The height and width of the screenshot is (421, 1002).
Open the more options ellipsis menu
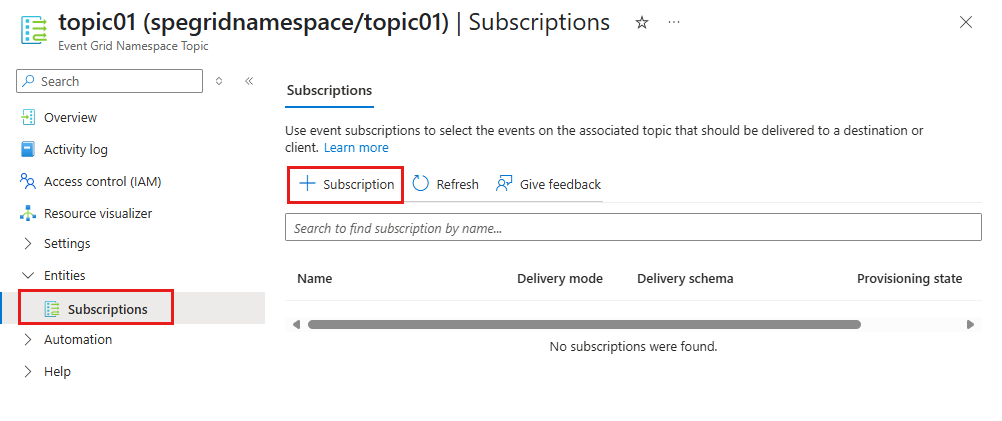click(x=674, y=22)
